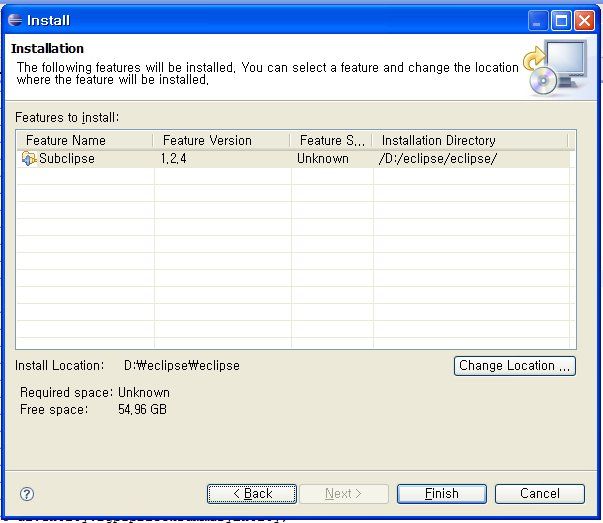The image size is (603, 523).
Task: Select the Subclipse feature icon
Action: click(29, 158)
